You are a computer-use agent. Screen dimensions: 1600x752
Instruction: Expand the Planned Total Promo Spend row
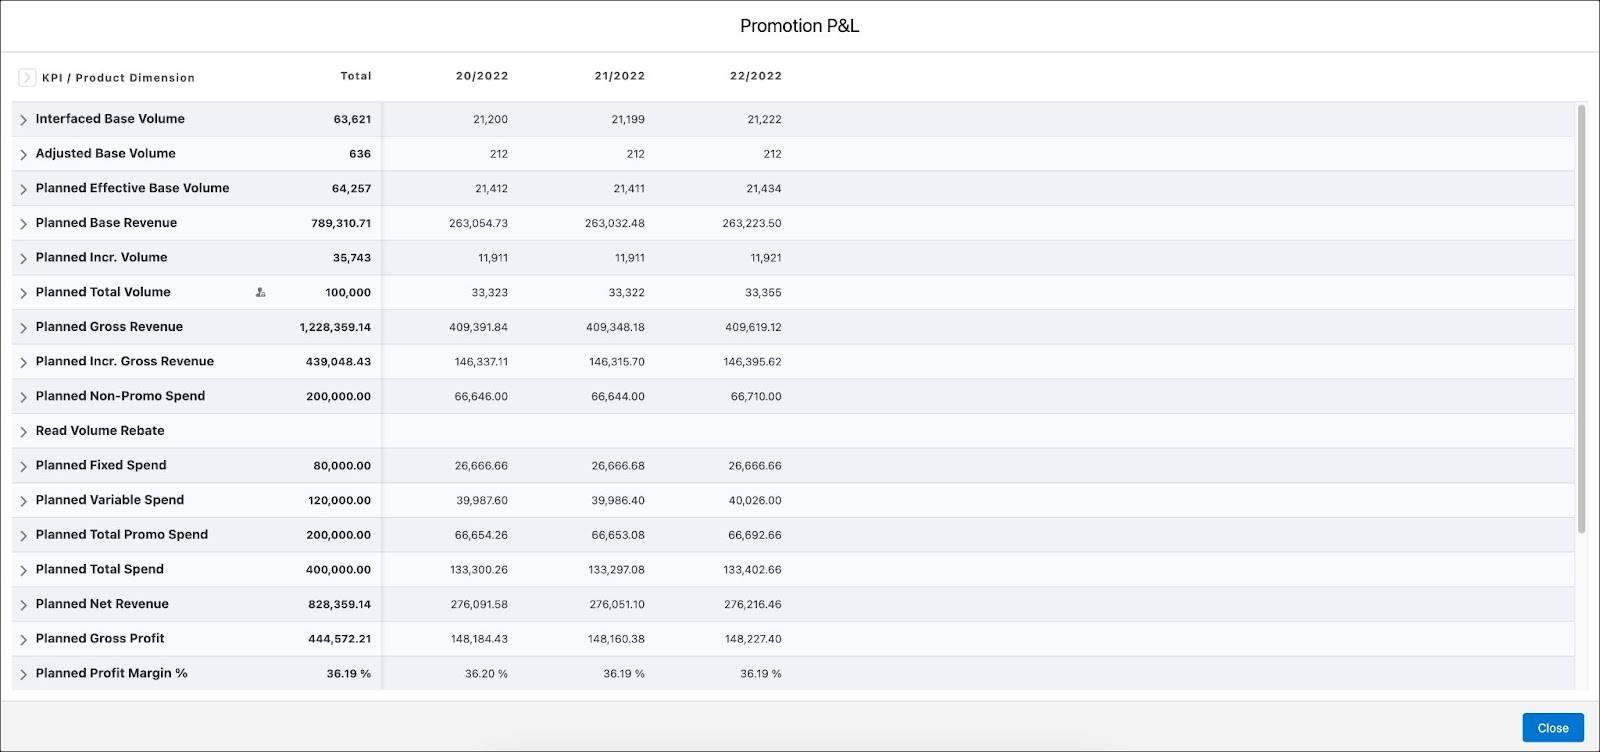tap(23, 536)
